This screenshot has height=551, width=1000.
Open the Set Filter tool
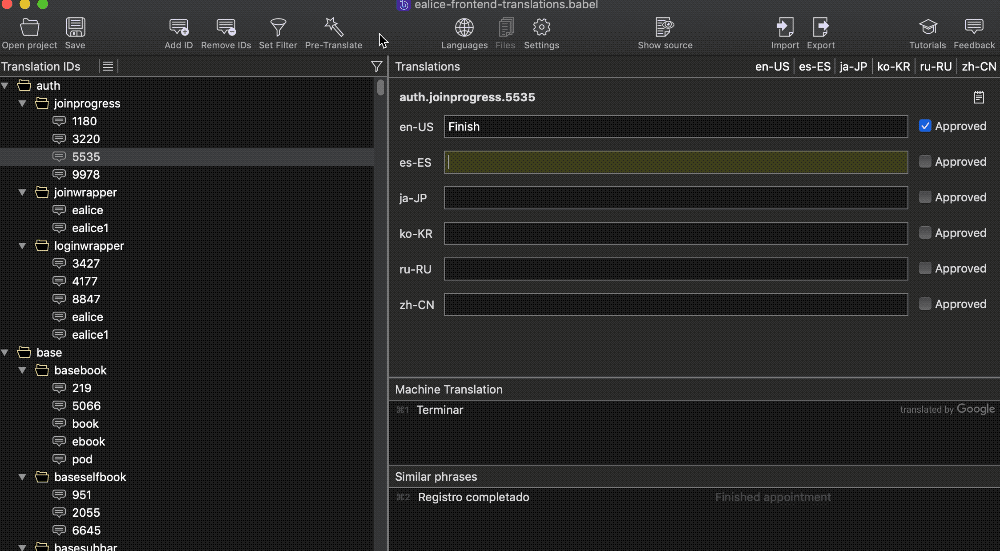tap(278, 27)
